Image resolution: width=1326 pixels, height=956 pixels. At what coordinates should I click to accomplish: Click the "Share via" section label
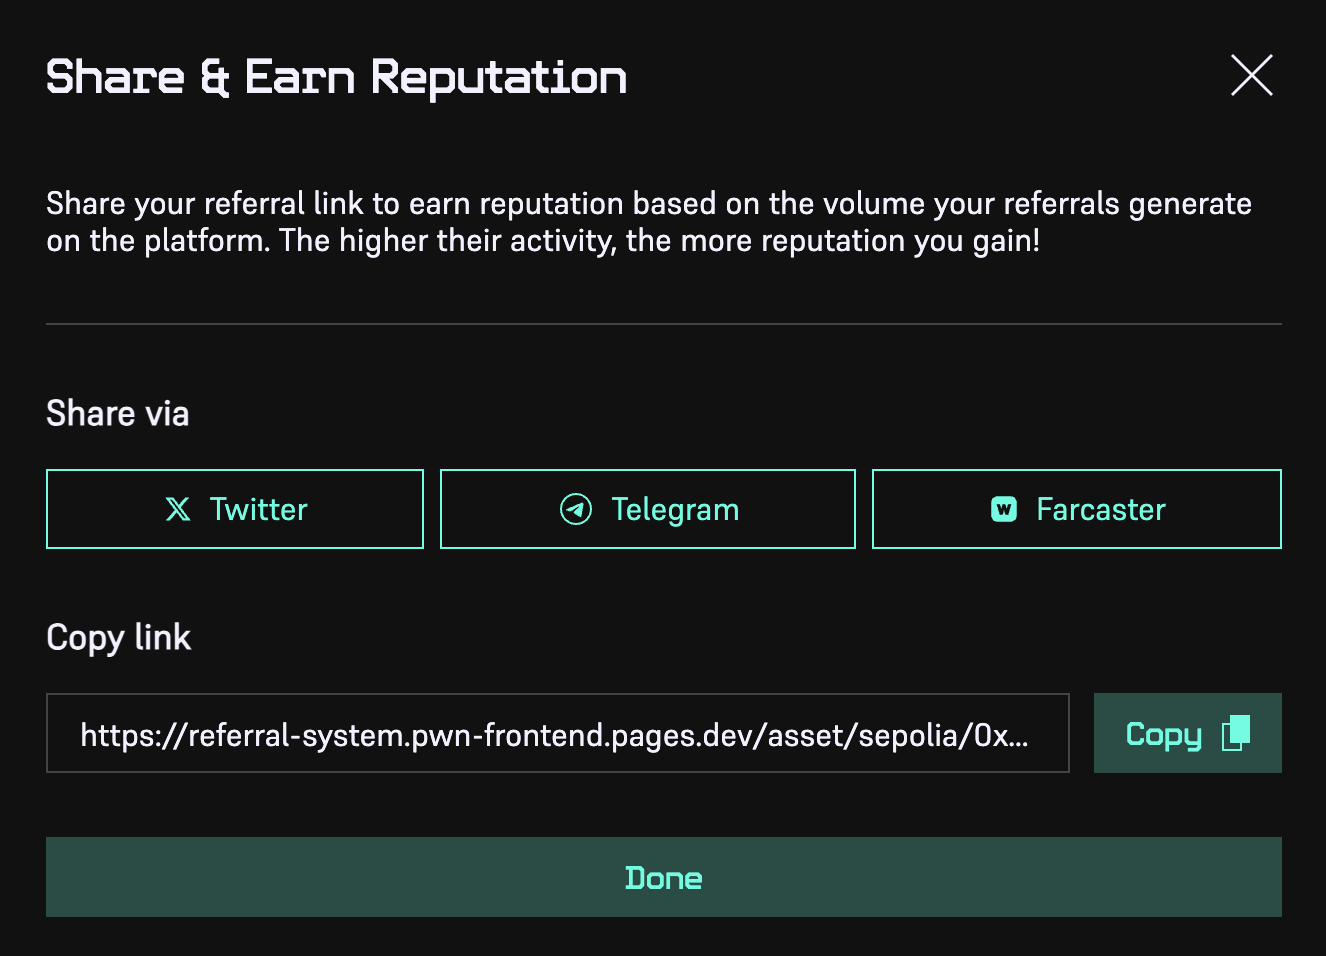(x=118, y=413)
